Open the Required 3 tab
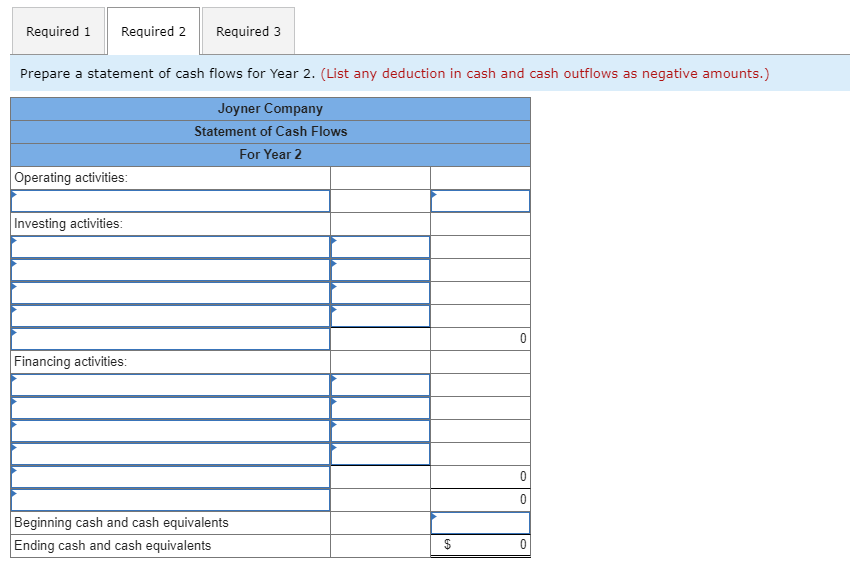The width and height of the screenshot is (850, 562). pos(248,31)
